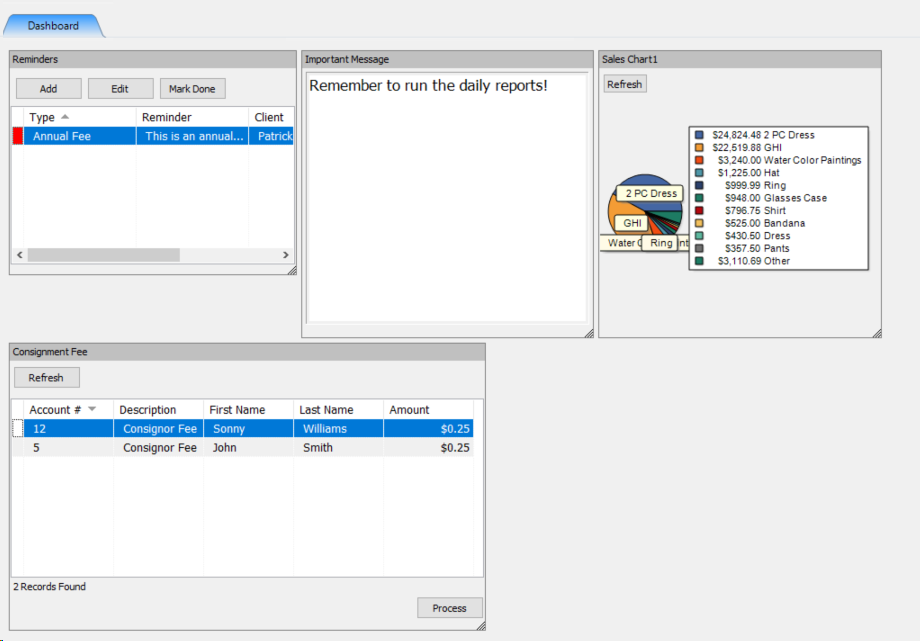
Task: Click the John first name cell
Action: [248, 447]
